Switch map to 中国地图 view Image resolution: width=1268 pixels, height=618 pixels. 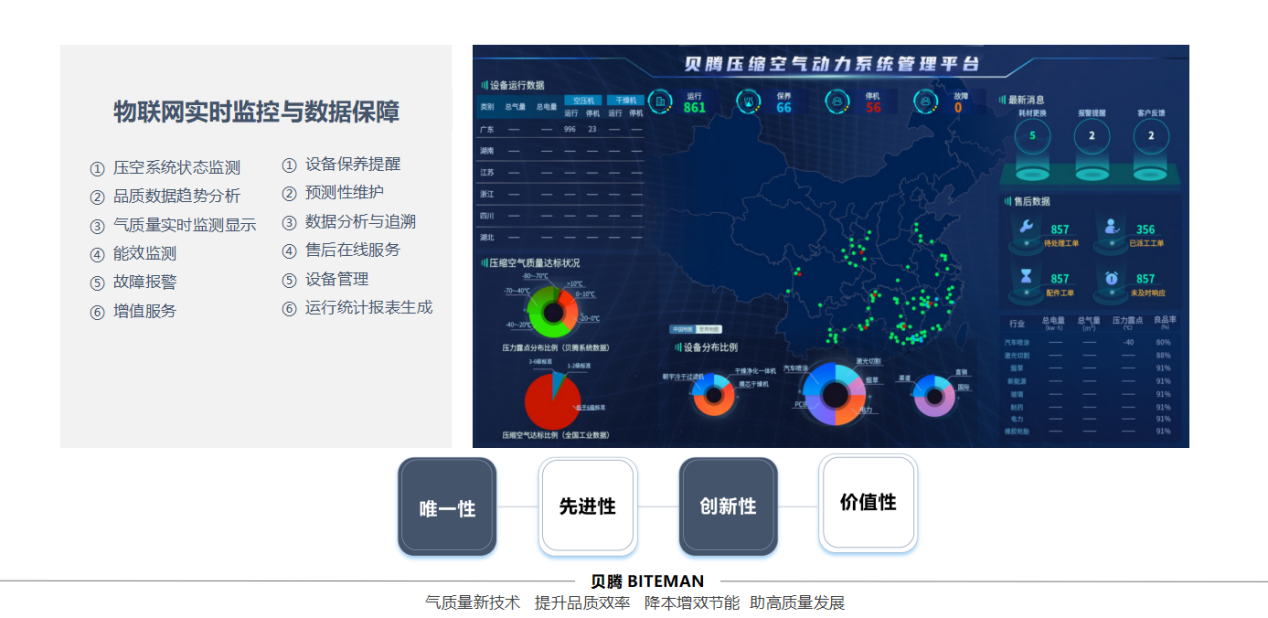682,328
